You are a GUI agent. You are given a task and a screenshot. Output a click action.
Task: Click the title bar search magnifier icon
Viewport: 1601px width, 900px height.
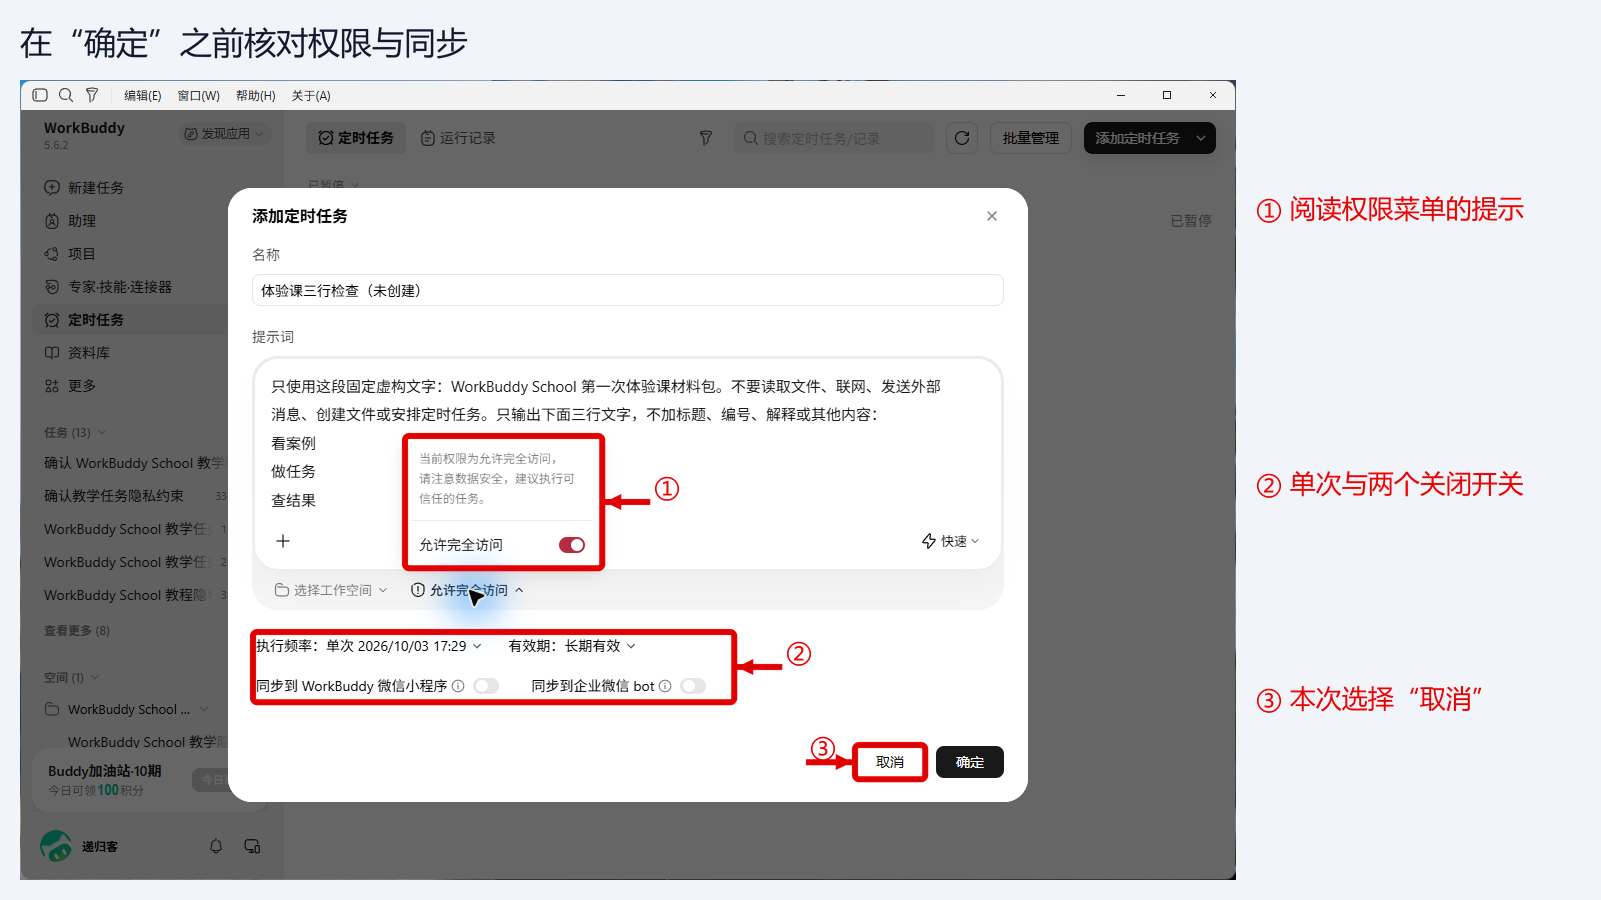point(66,95)
